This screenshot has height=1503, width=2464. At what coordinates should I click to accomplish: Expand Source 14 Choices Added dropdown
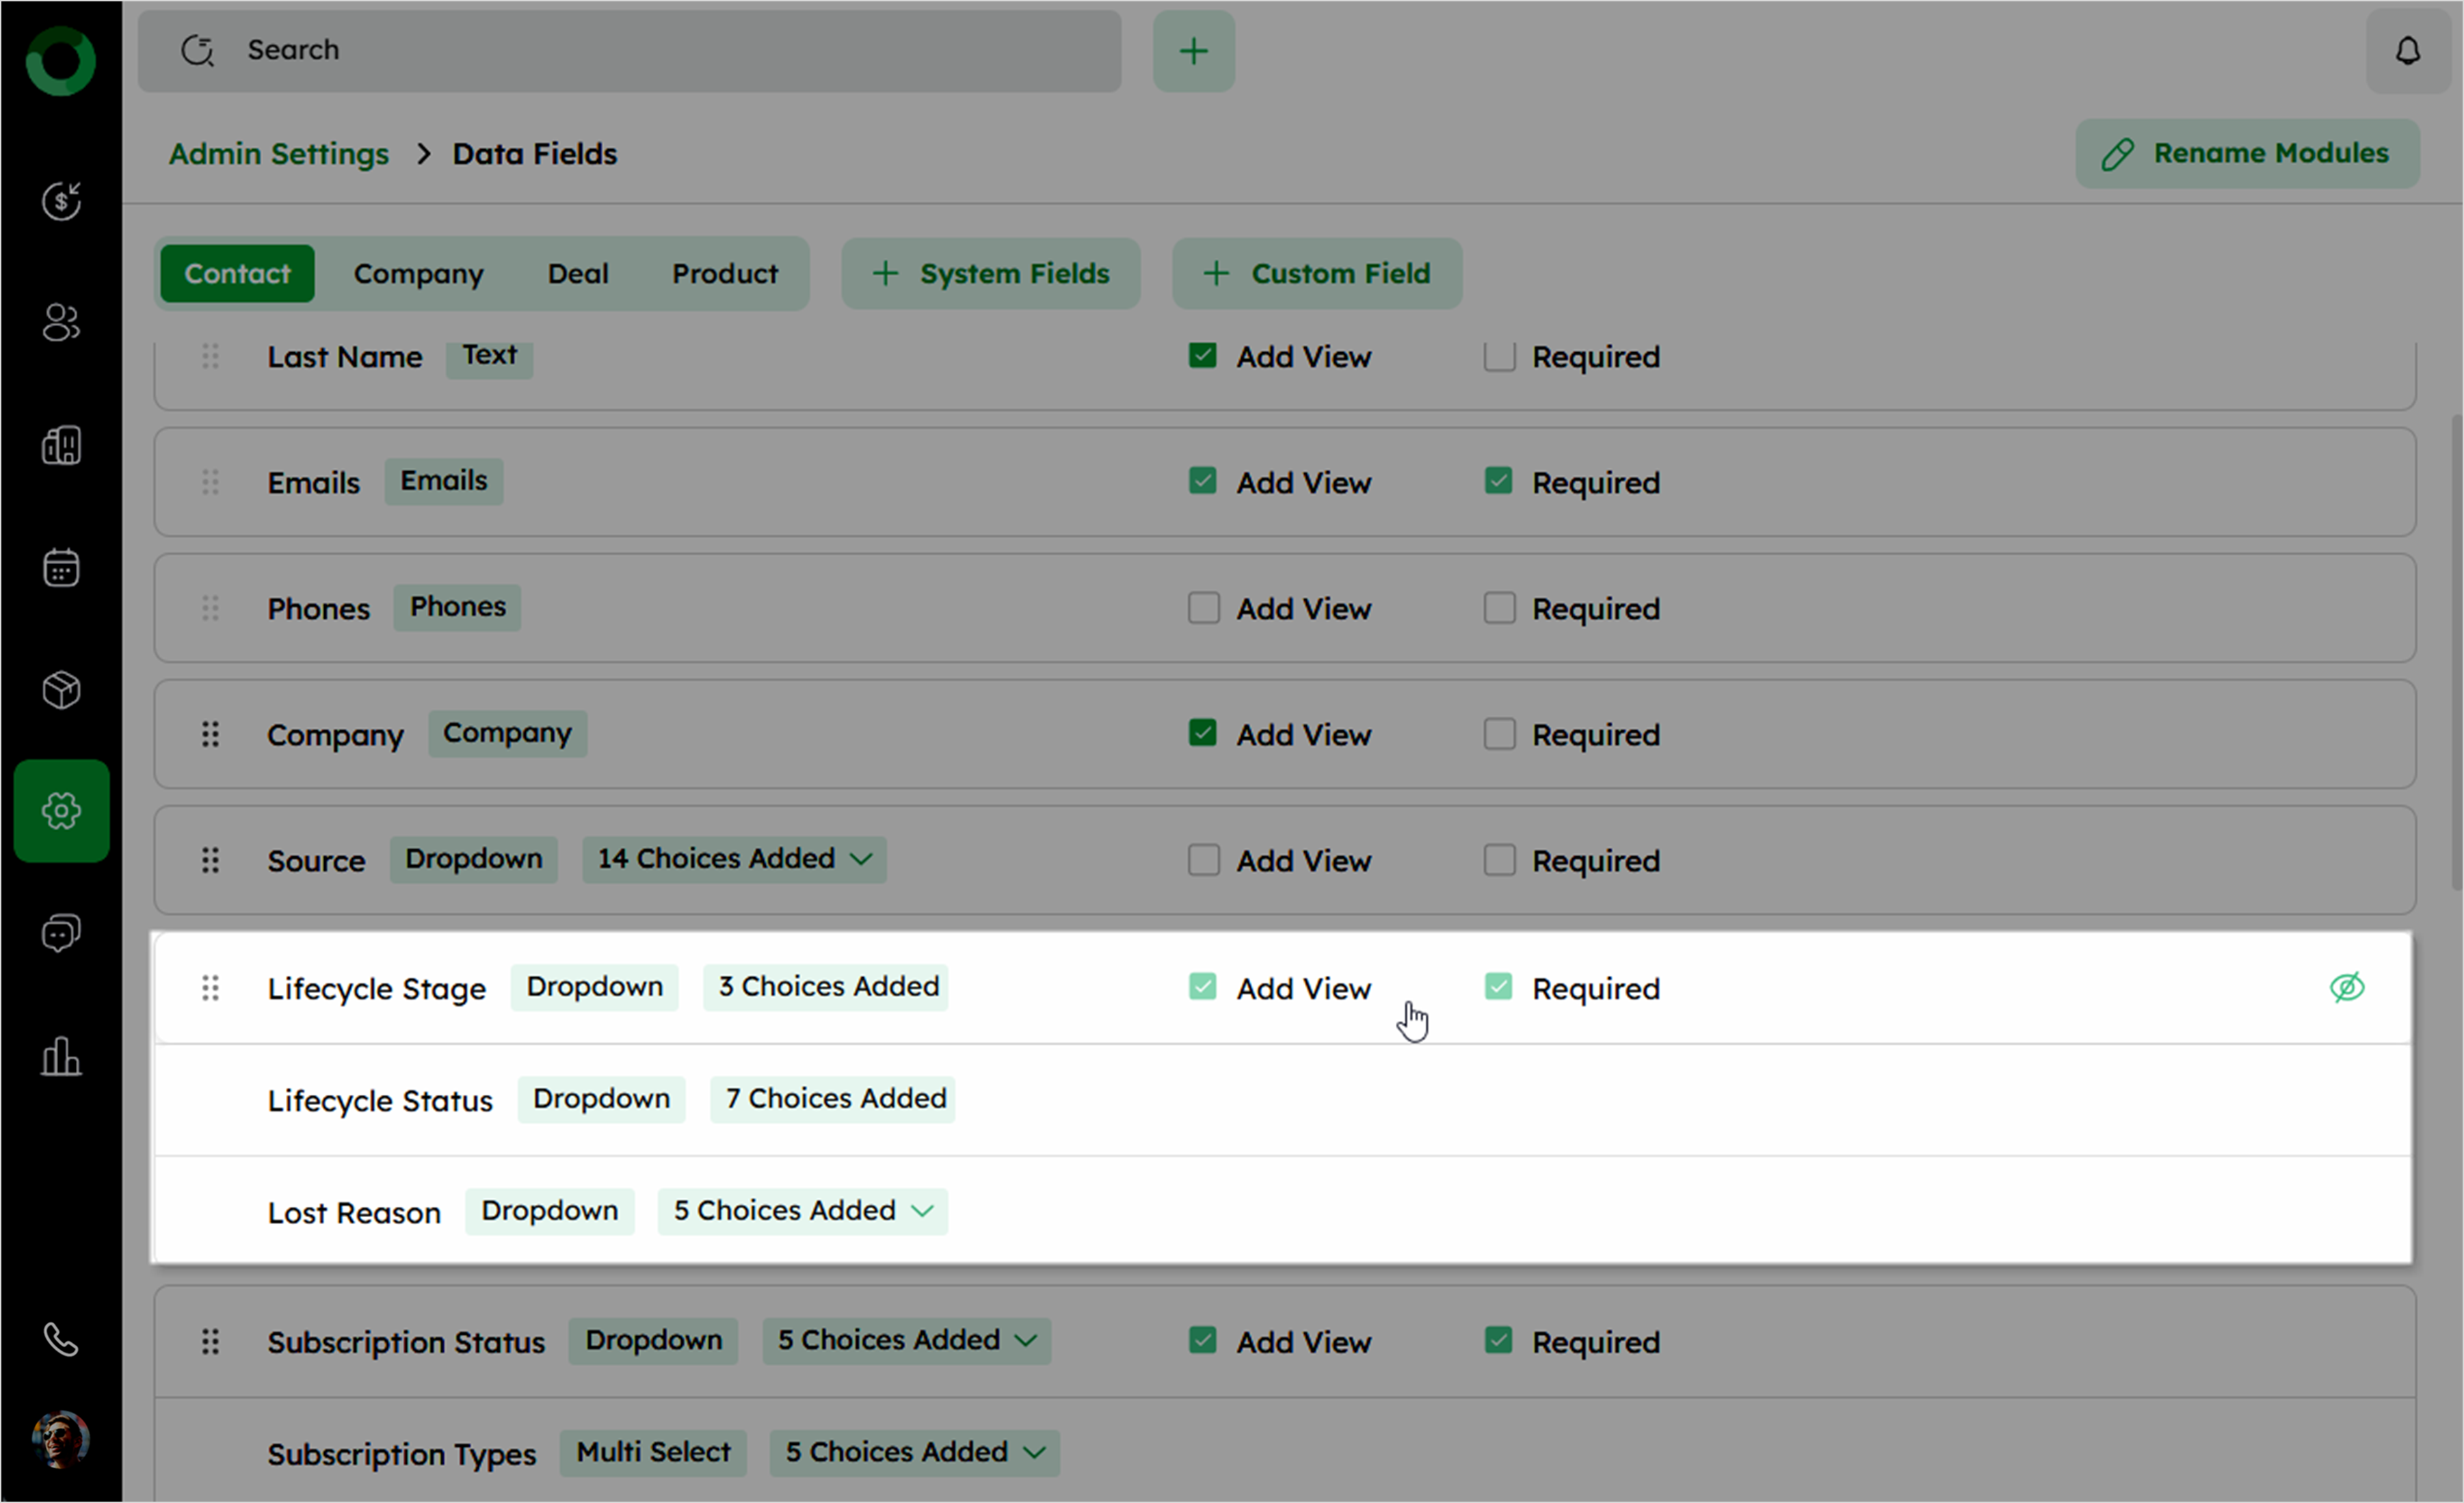tap(734, 860)
